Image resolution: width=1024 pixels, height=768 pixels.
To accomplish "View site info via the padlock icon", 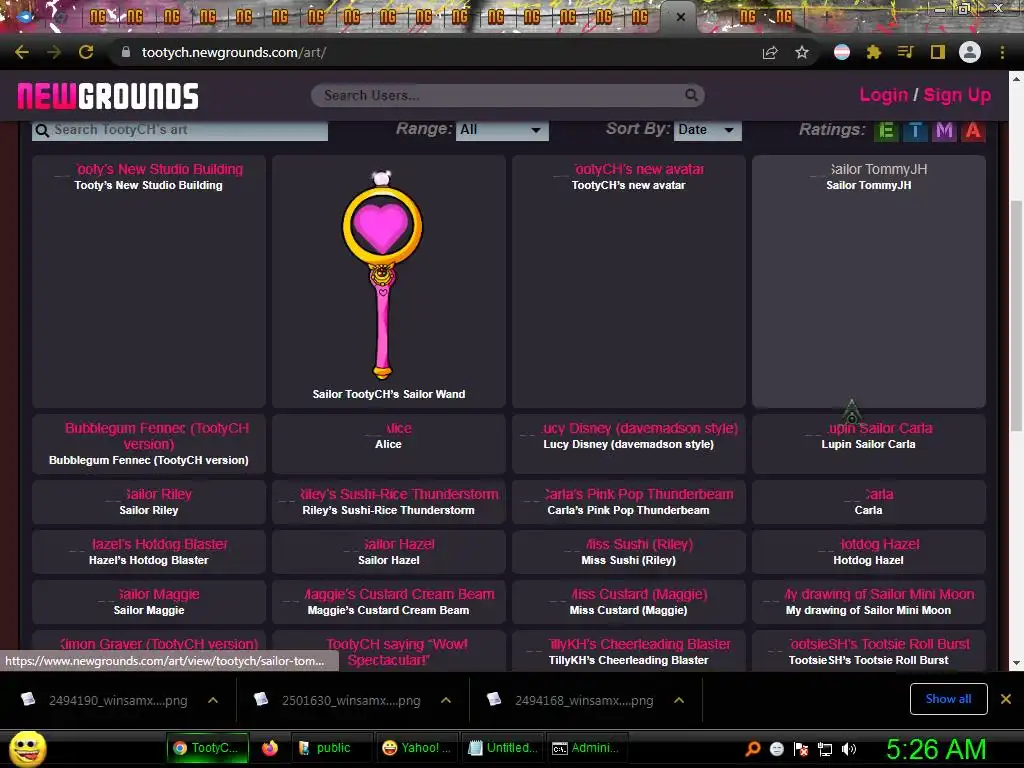I will [x=126, y=52].
